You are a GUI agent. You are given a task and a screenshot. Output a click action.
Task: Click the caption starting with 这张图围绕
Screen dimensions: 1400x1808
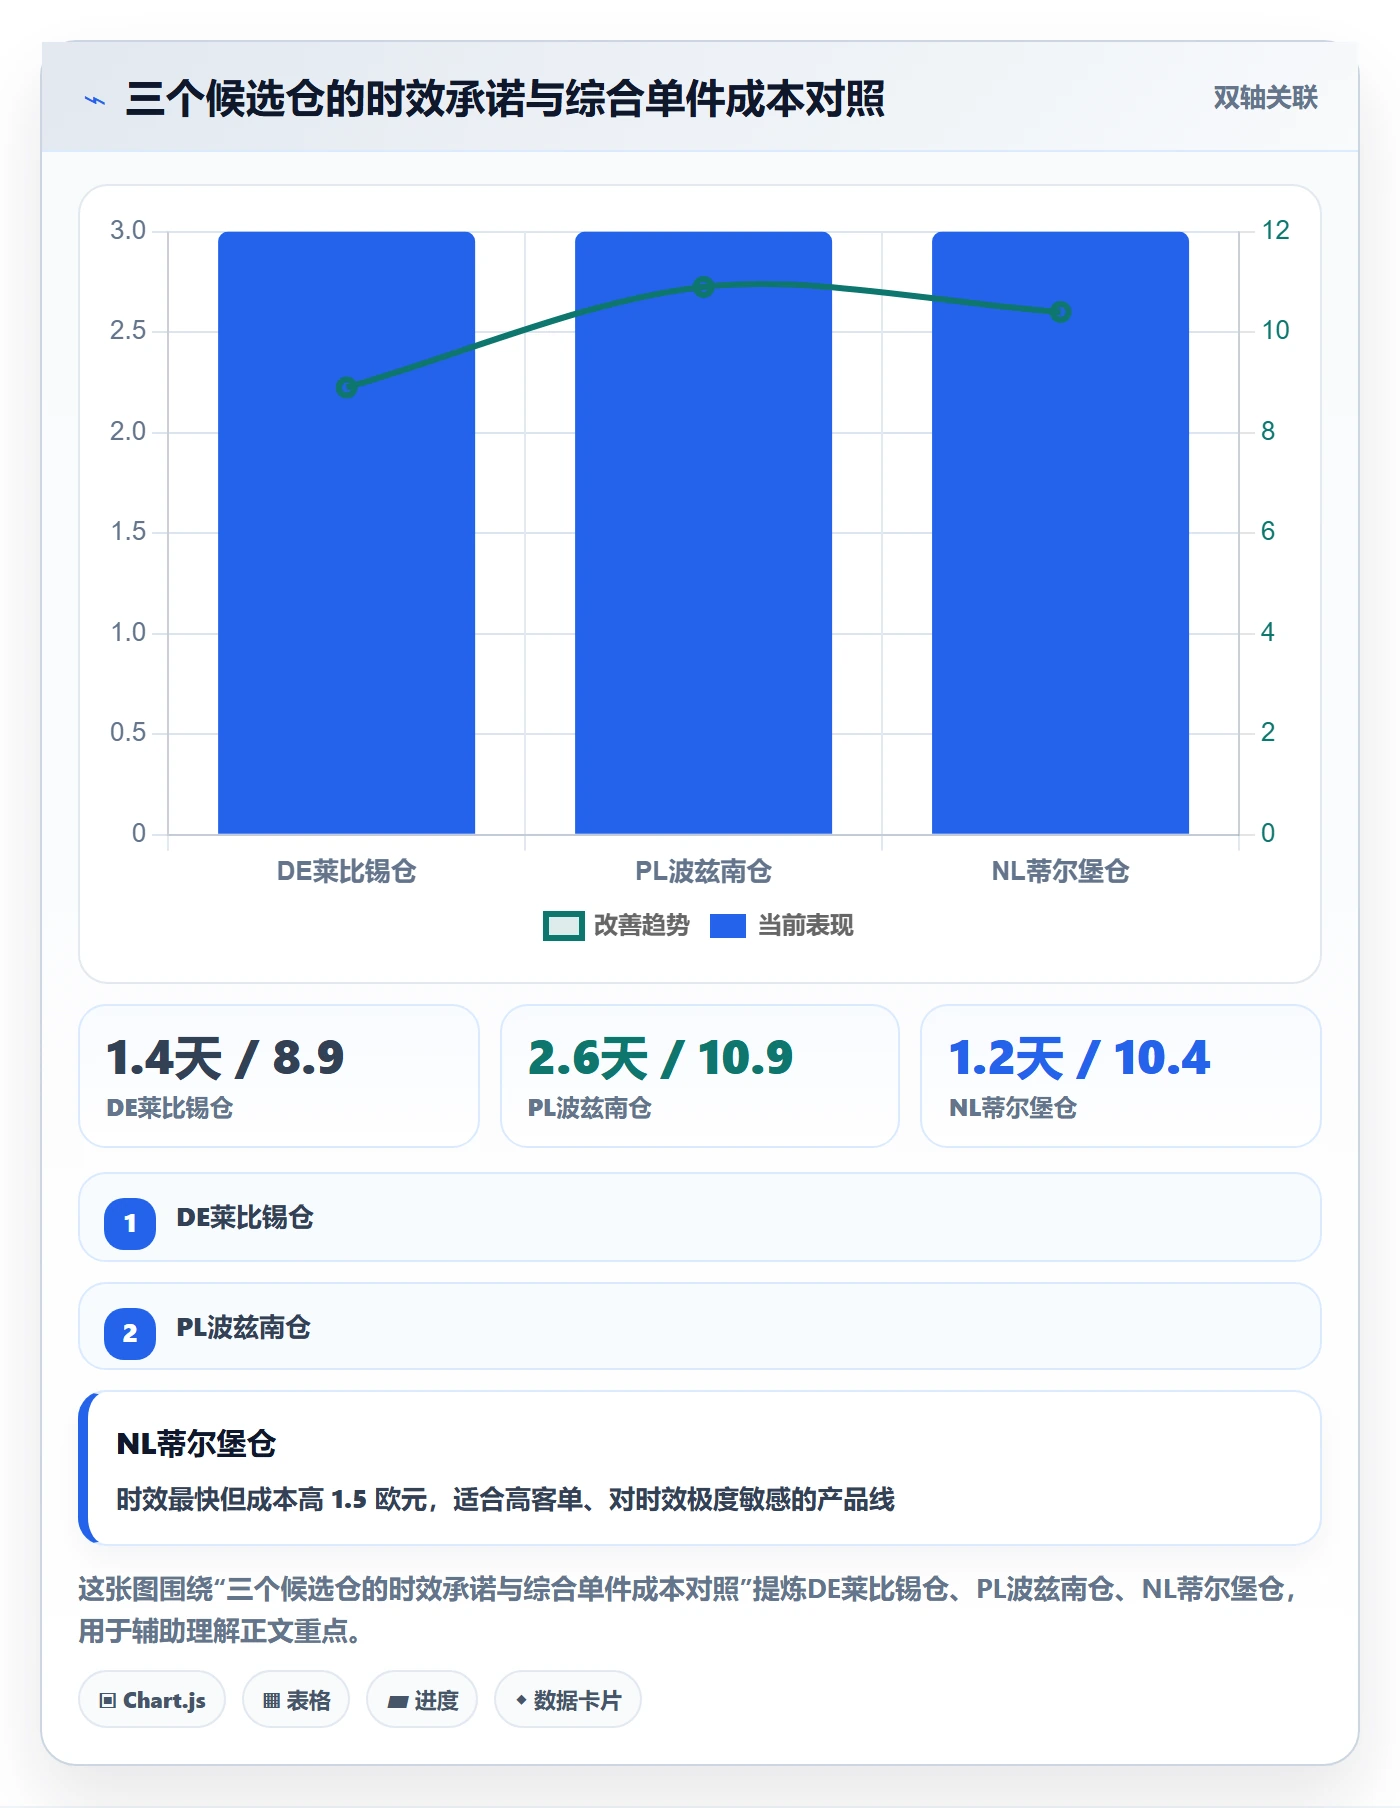(x=689, y=1610)
